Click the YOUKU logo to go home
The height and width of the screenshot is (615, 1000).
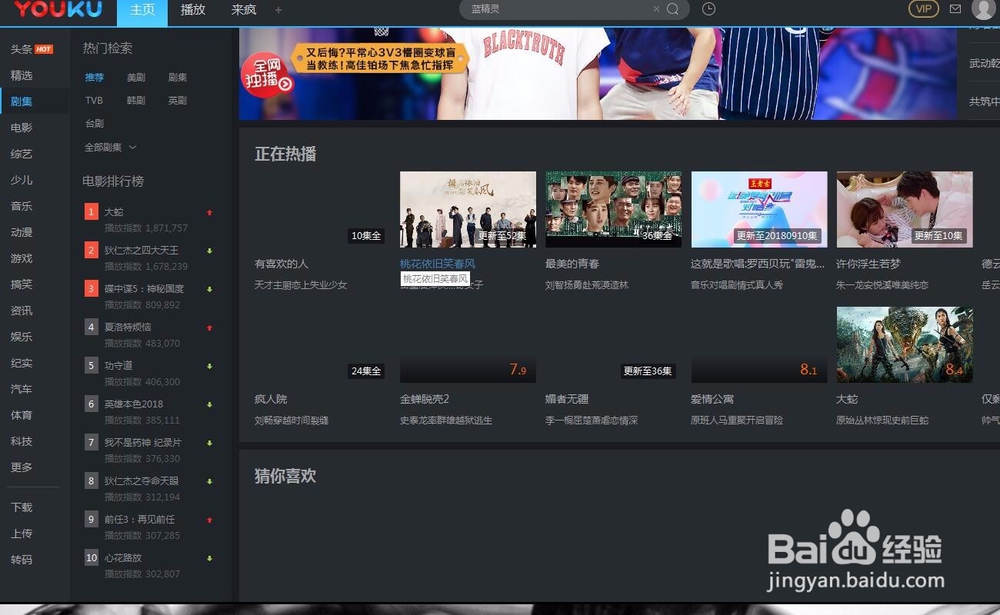tap(57, 10)
